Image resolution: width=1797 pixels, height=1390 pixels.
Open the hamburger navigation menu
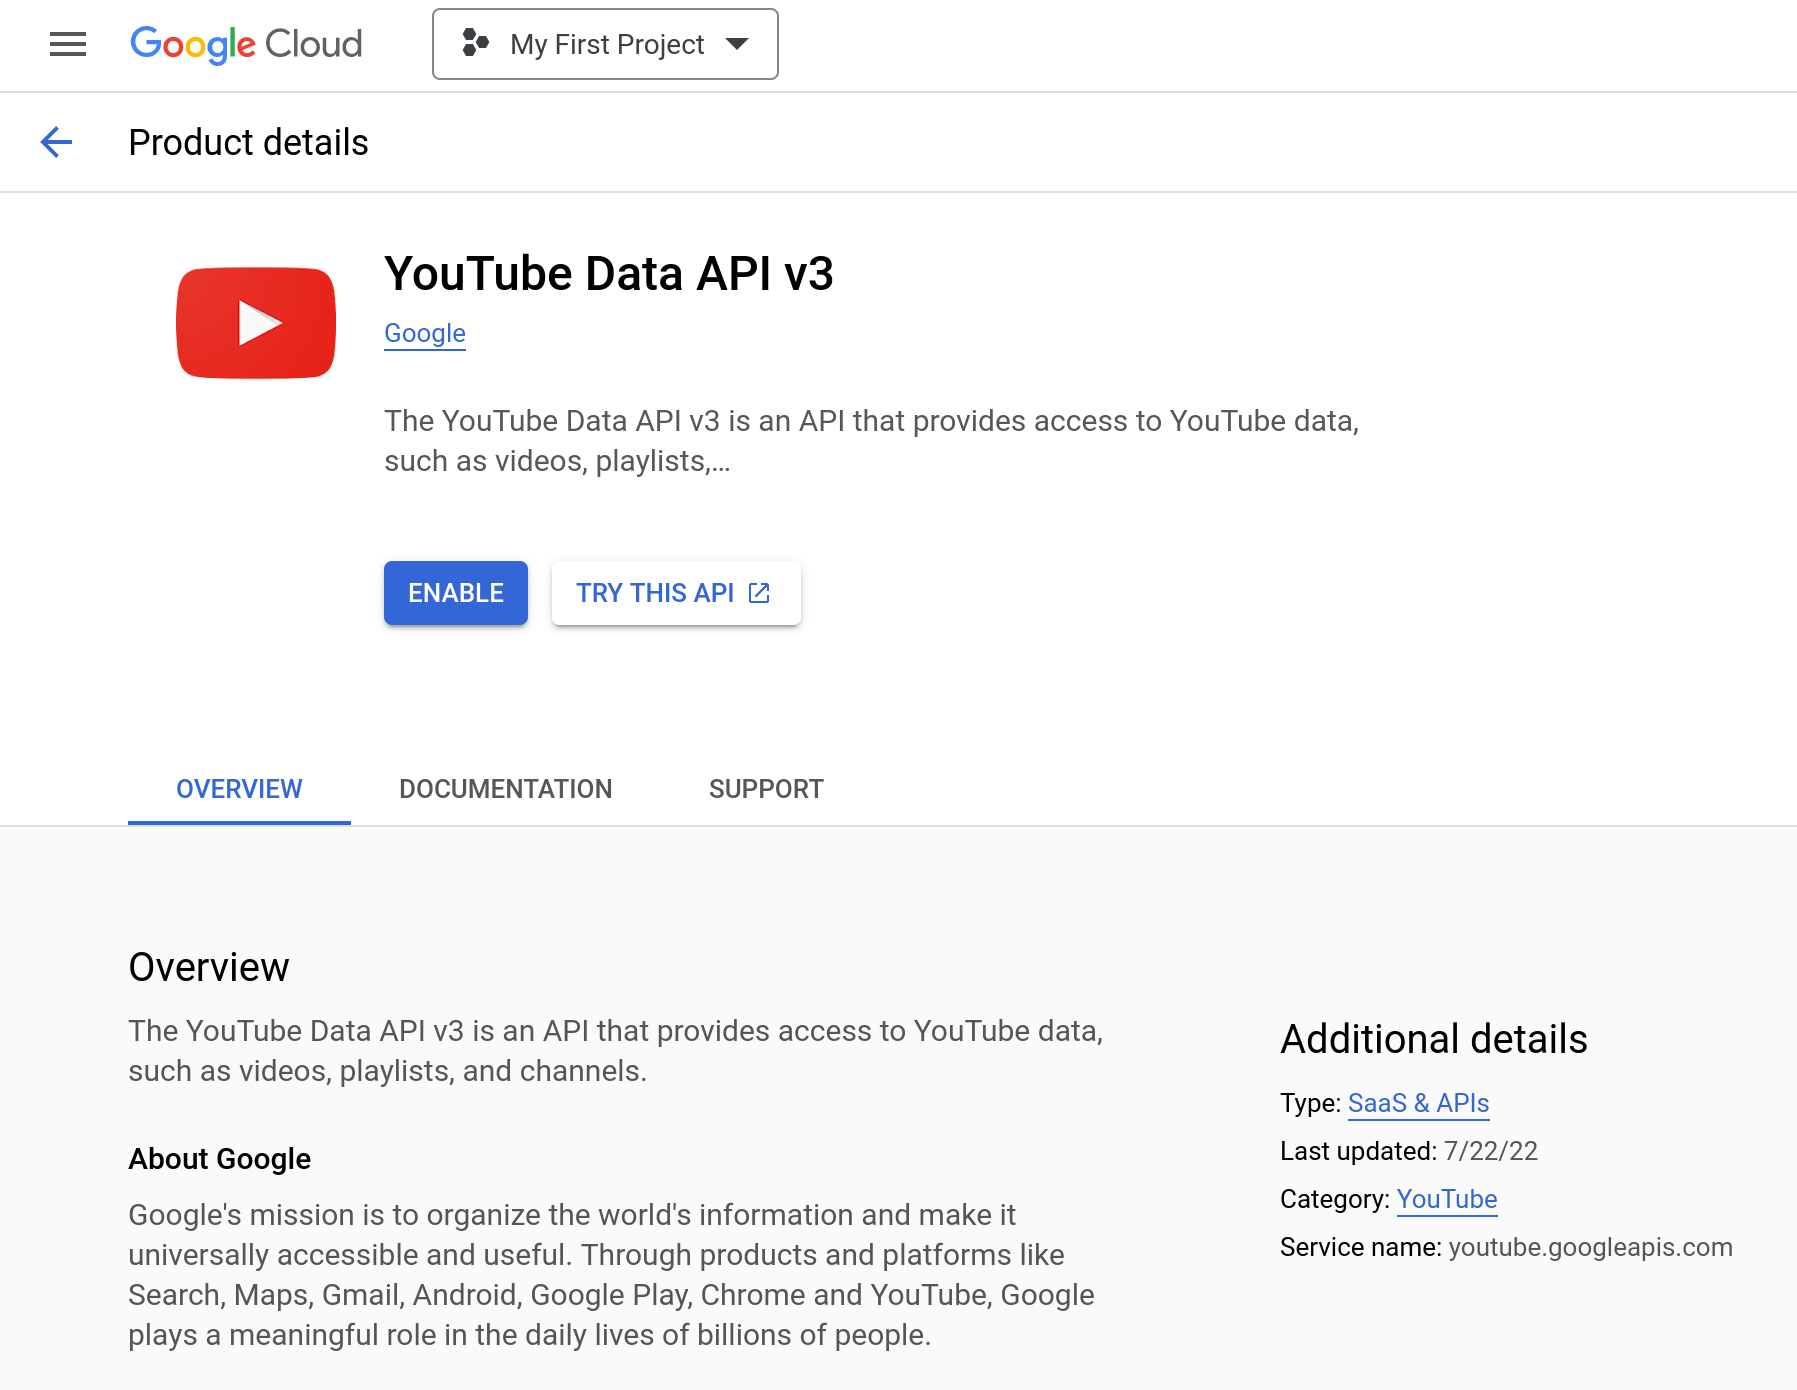tap(68, 44)
